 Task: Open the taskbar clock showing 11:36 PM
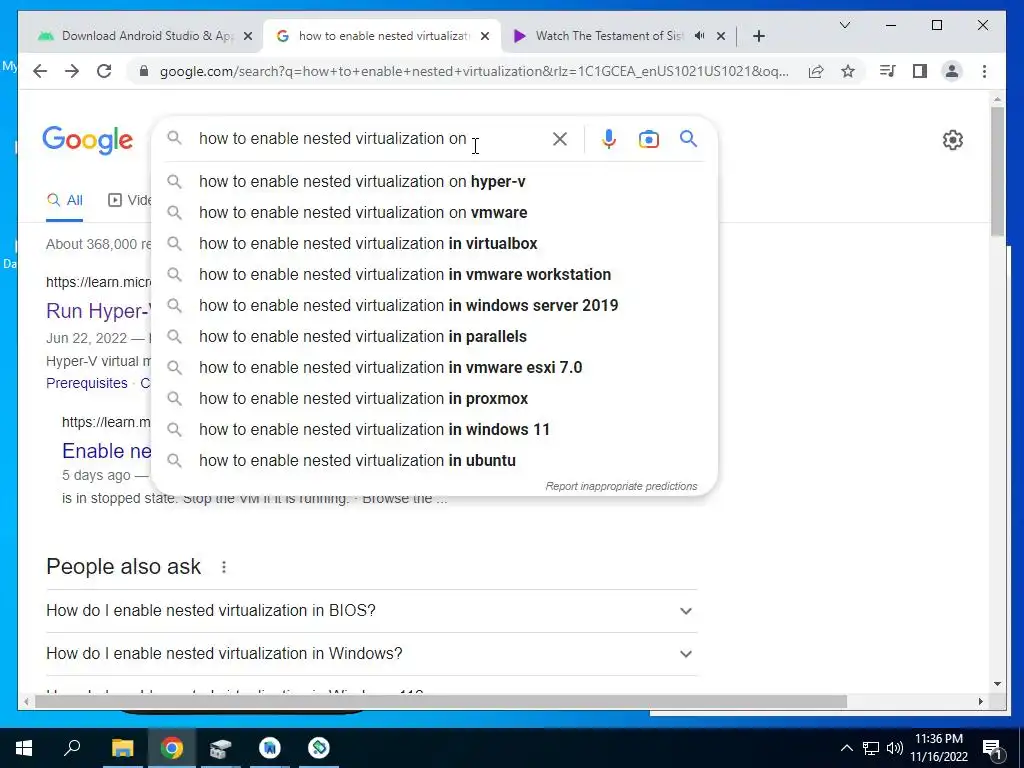coord(938,748)
